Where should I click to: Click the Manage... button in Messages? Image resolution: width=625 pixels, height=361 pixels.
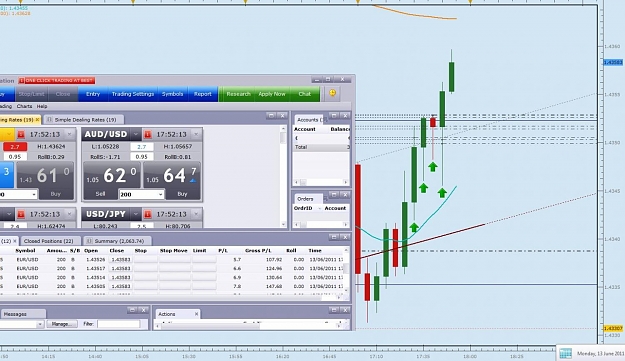pos(62,324)
